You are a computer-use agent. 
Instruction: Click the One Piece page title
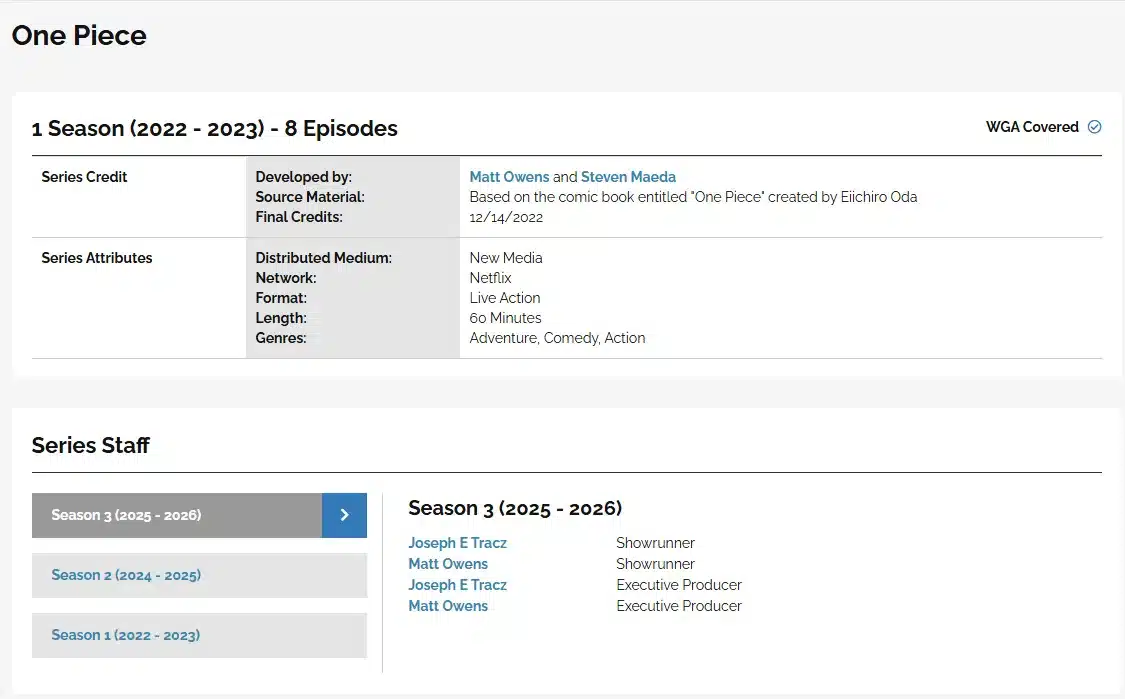pyautogui.click(x=79, y=36)
